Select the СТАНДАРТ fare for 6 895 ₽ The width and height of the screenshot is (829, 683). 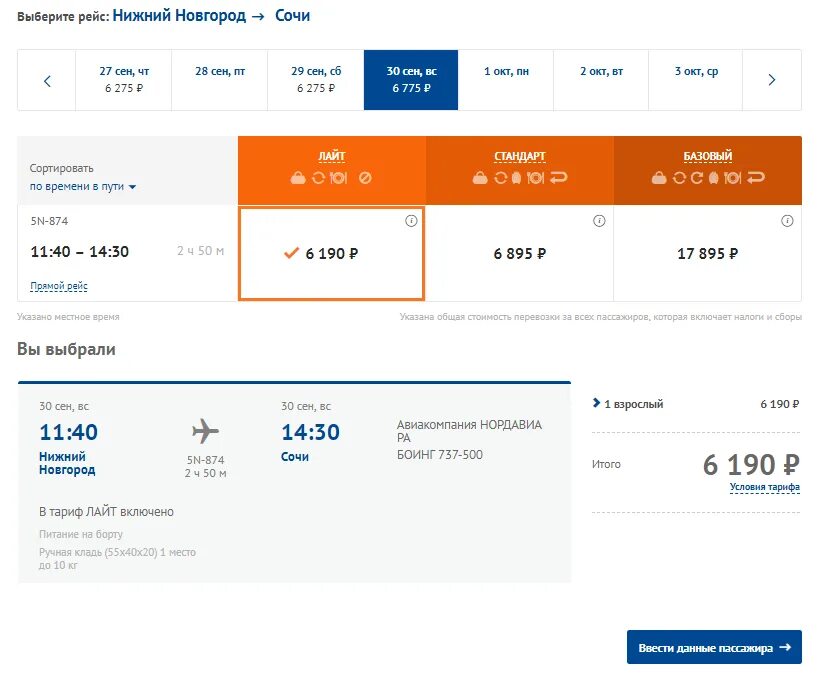click(x=520, y=254)
